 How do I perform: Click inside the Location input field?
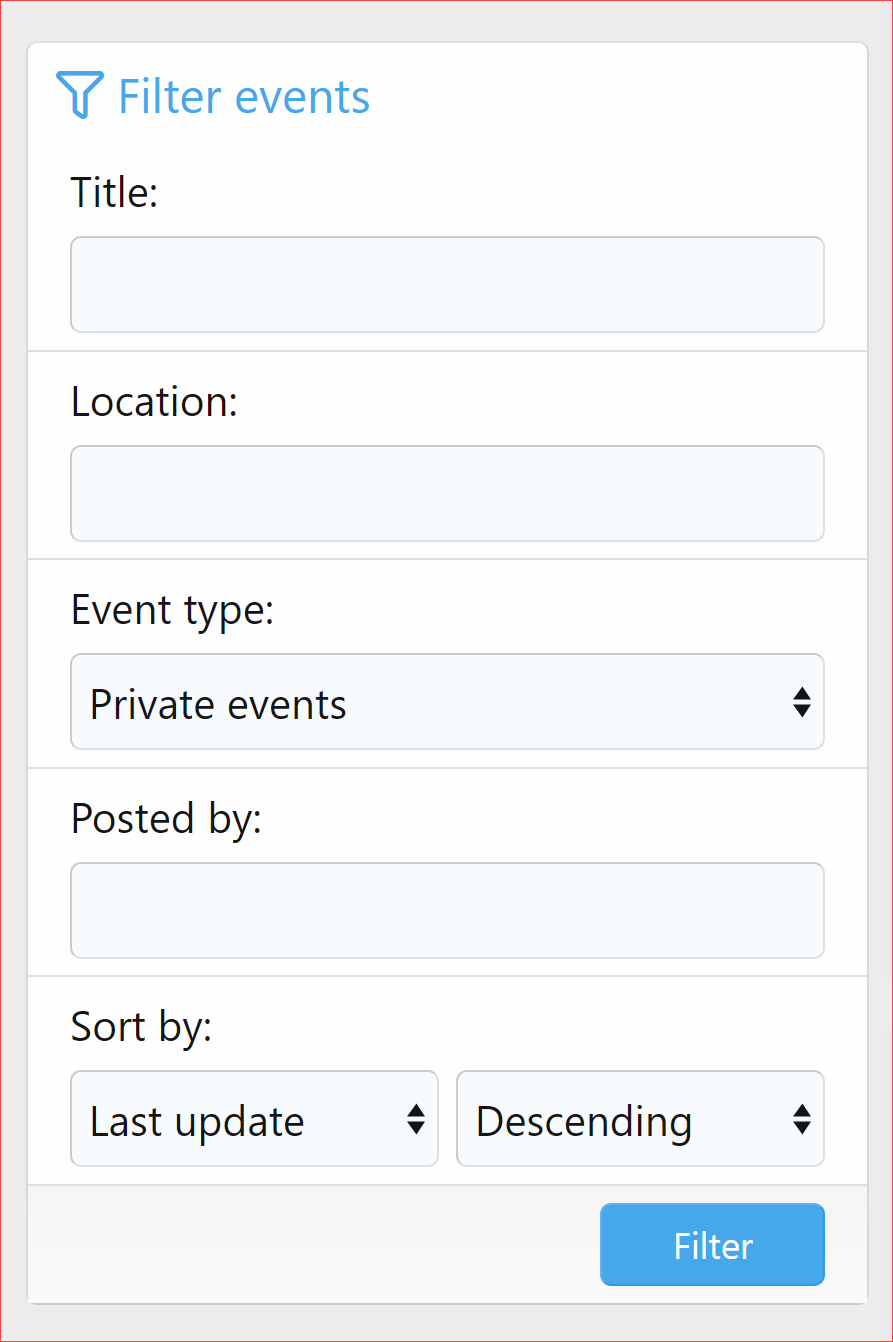(447, 493)
